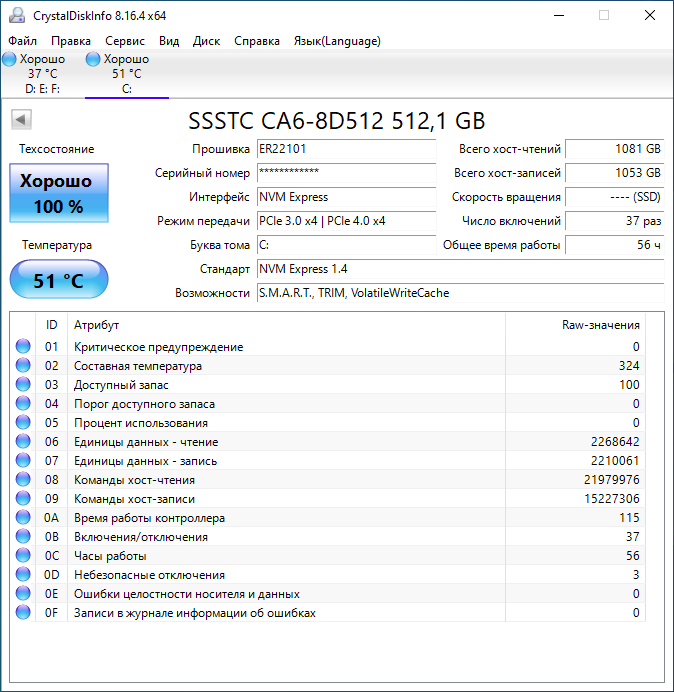Click the status orb for attribute 0F
Image resolution: width=674 pixels, height=692 pixels.
pos(23,612)
